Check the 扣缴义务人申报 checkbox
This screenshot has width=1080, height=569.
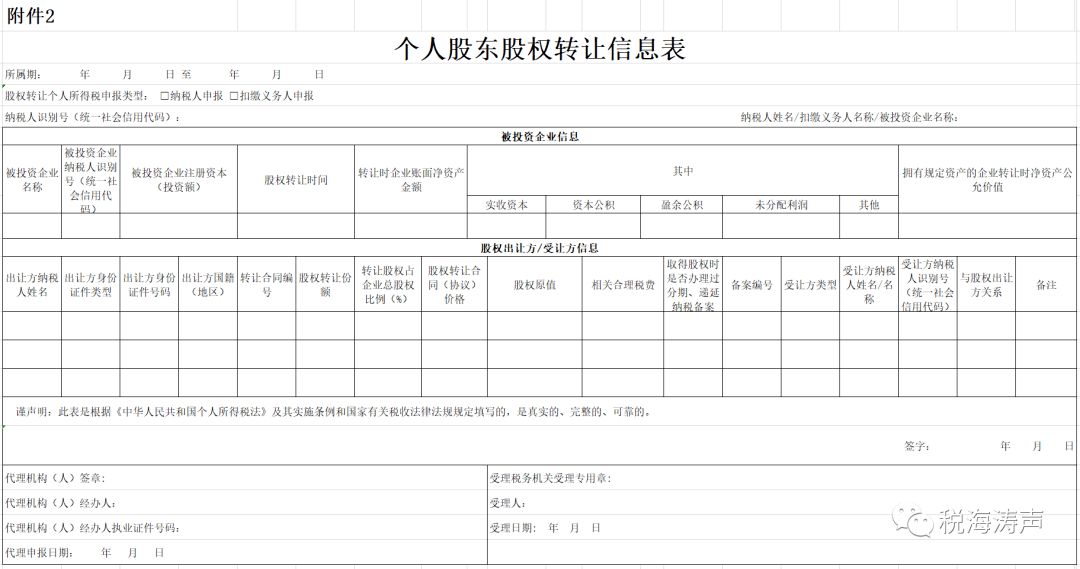point(233,96)
